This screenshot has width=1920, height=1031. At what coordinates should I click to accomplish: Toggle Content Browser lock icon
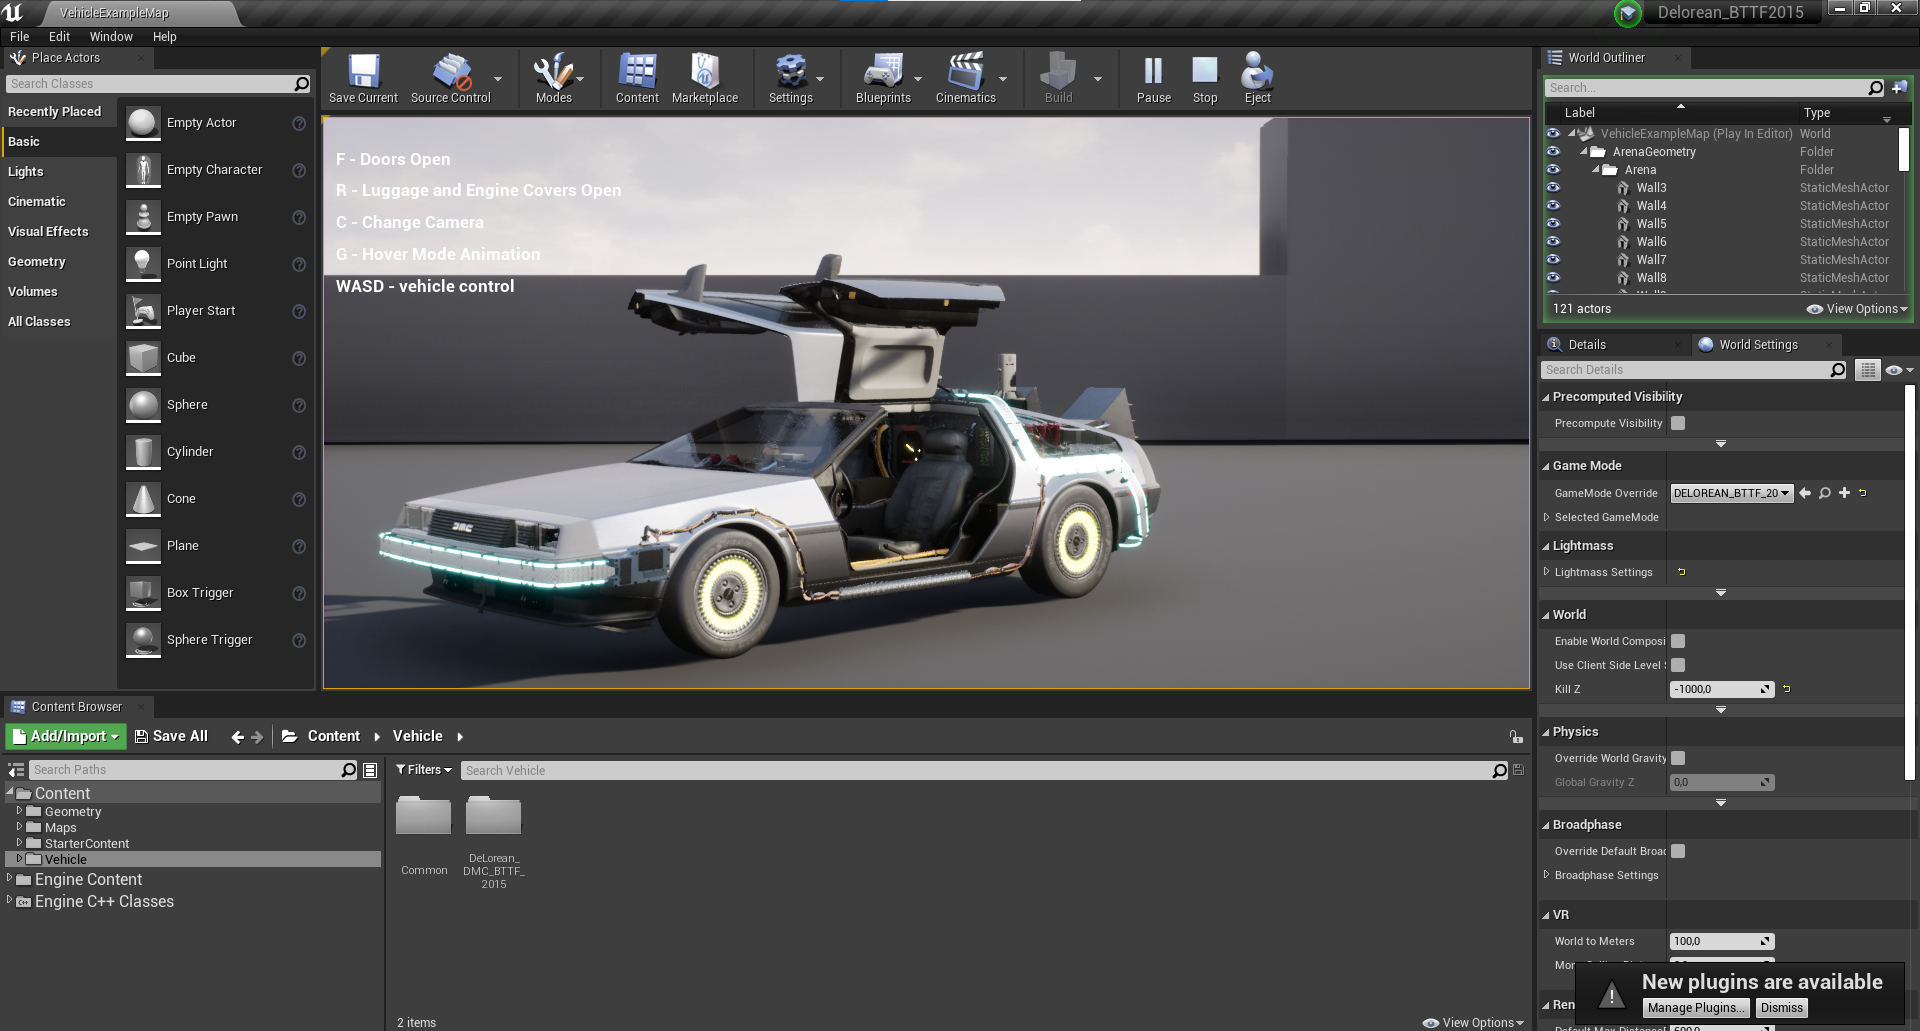[x=1516, y=737]
